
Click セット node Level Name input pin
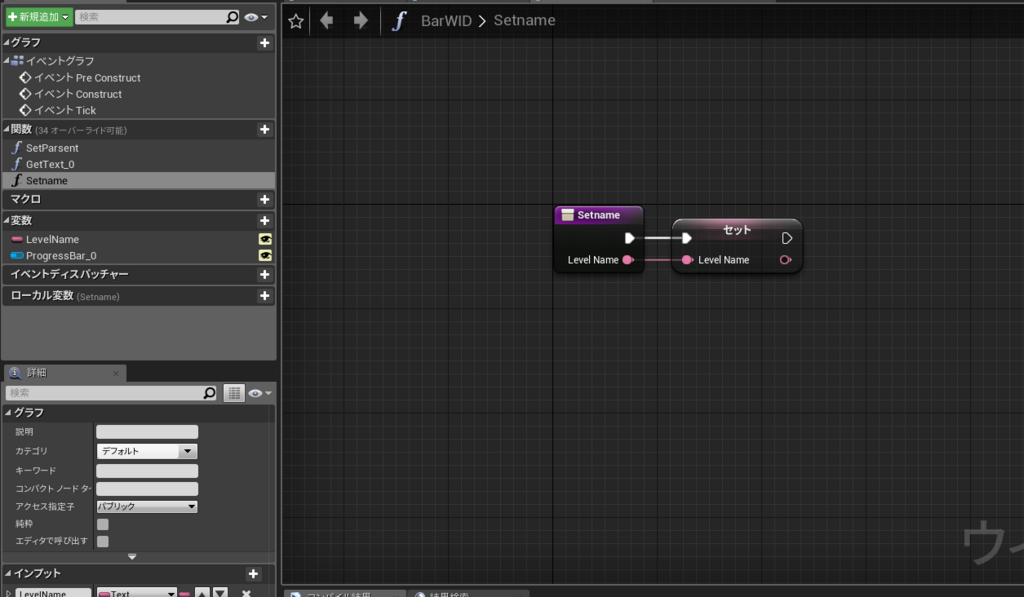(x=687, y=260)
